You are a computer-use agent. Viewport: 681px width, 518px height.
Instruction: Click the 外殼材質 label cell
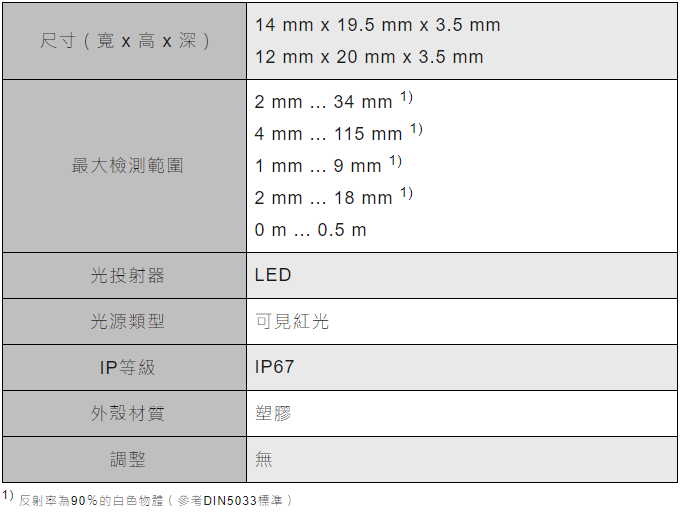125,413
